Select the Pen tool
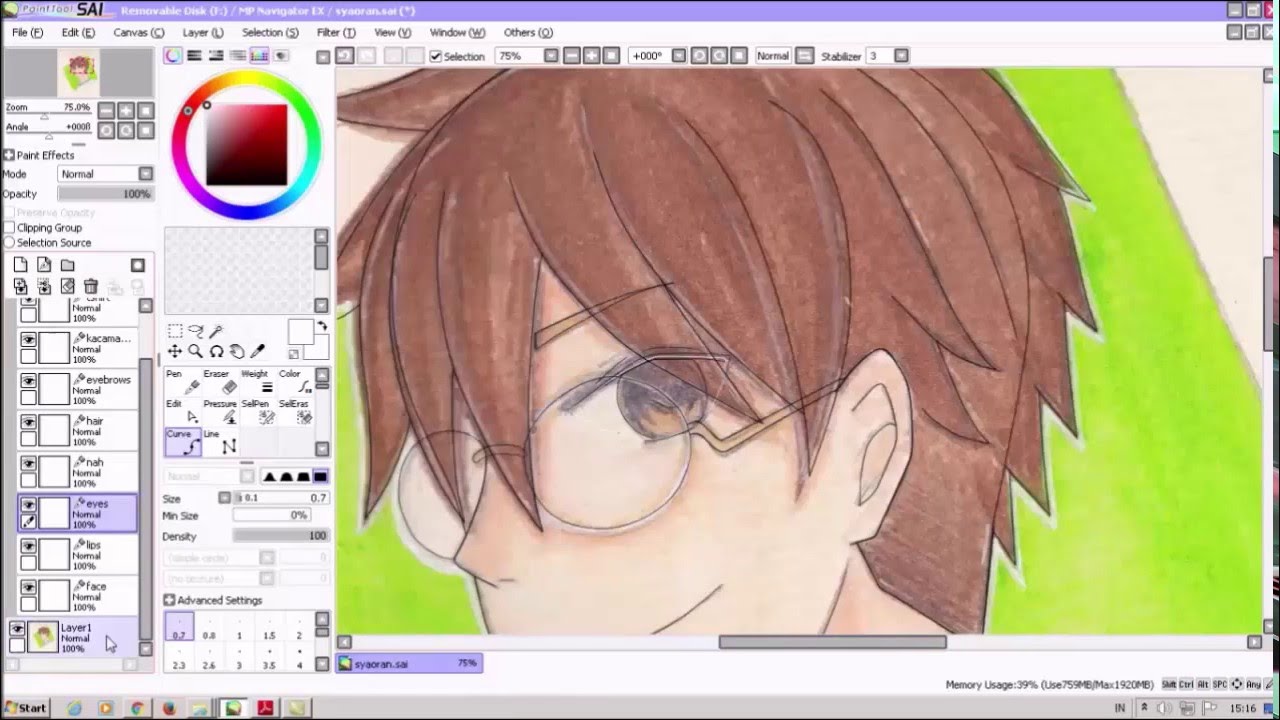Image resolution: width=1280 pixels, height=720 pixels. click(182, 381)
